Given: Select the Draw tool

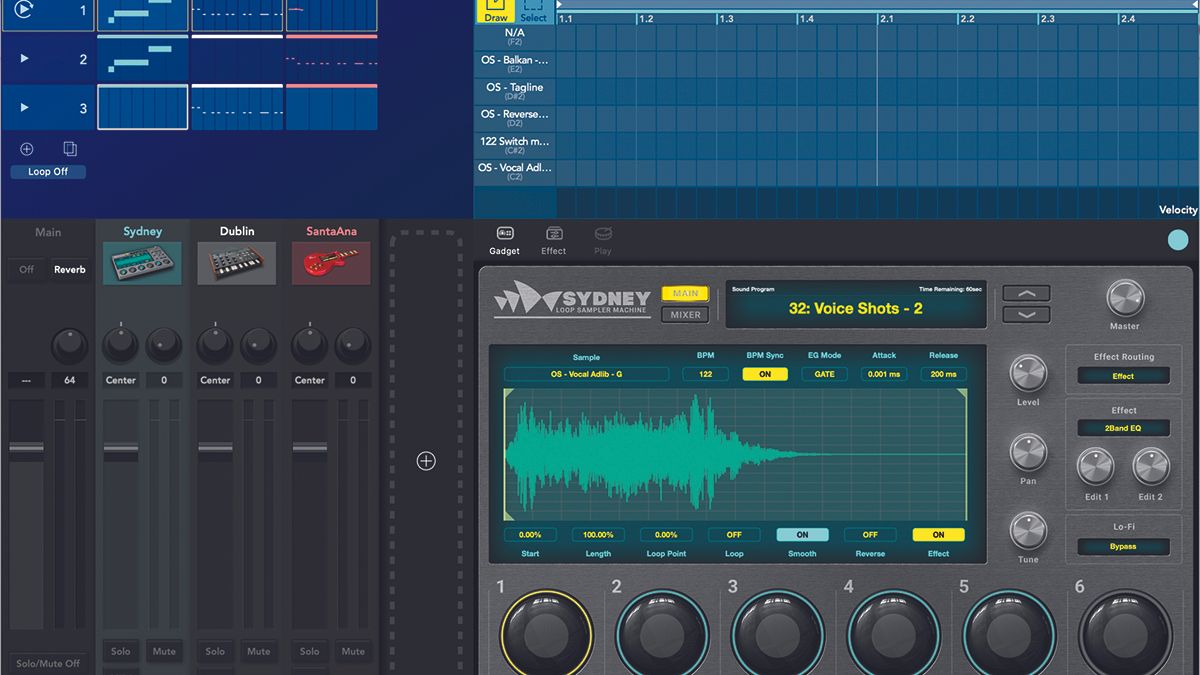Looking at the screenshot, I should (x=494, y=11).
